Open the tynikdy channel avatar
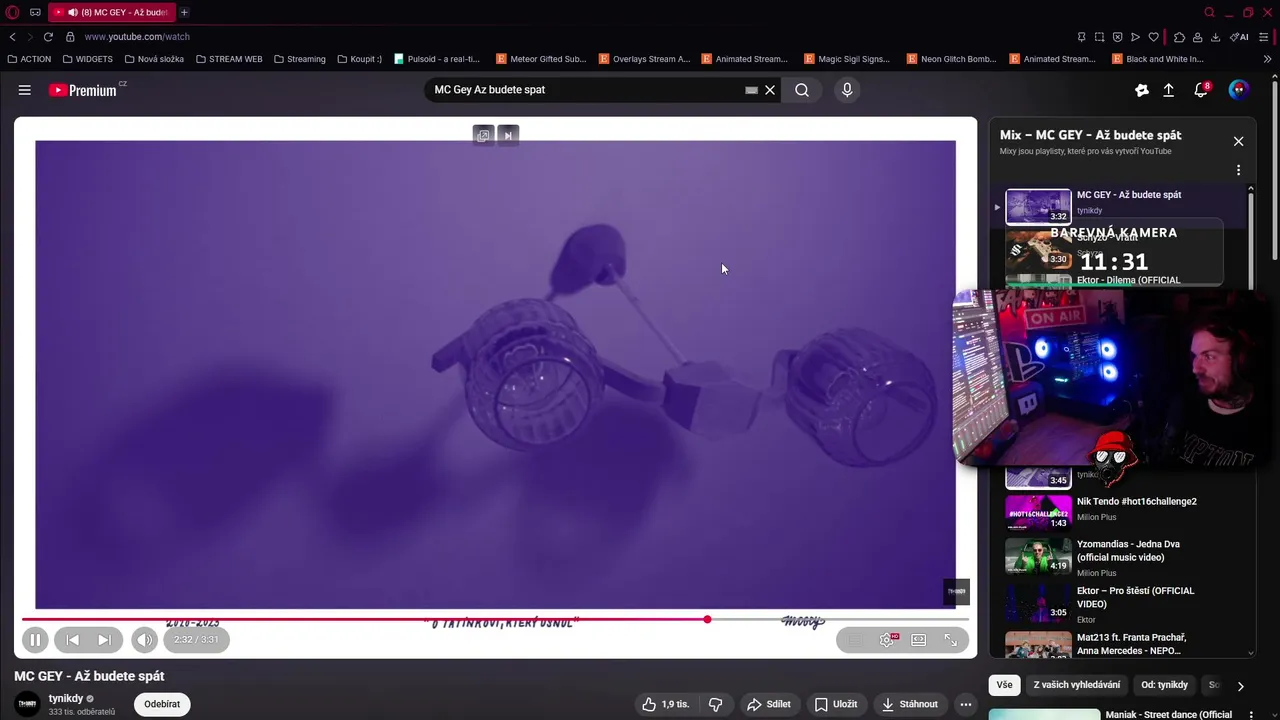Image resolution: width=1280 pixels, height=720 pixels. (x=28, y=704)
